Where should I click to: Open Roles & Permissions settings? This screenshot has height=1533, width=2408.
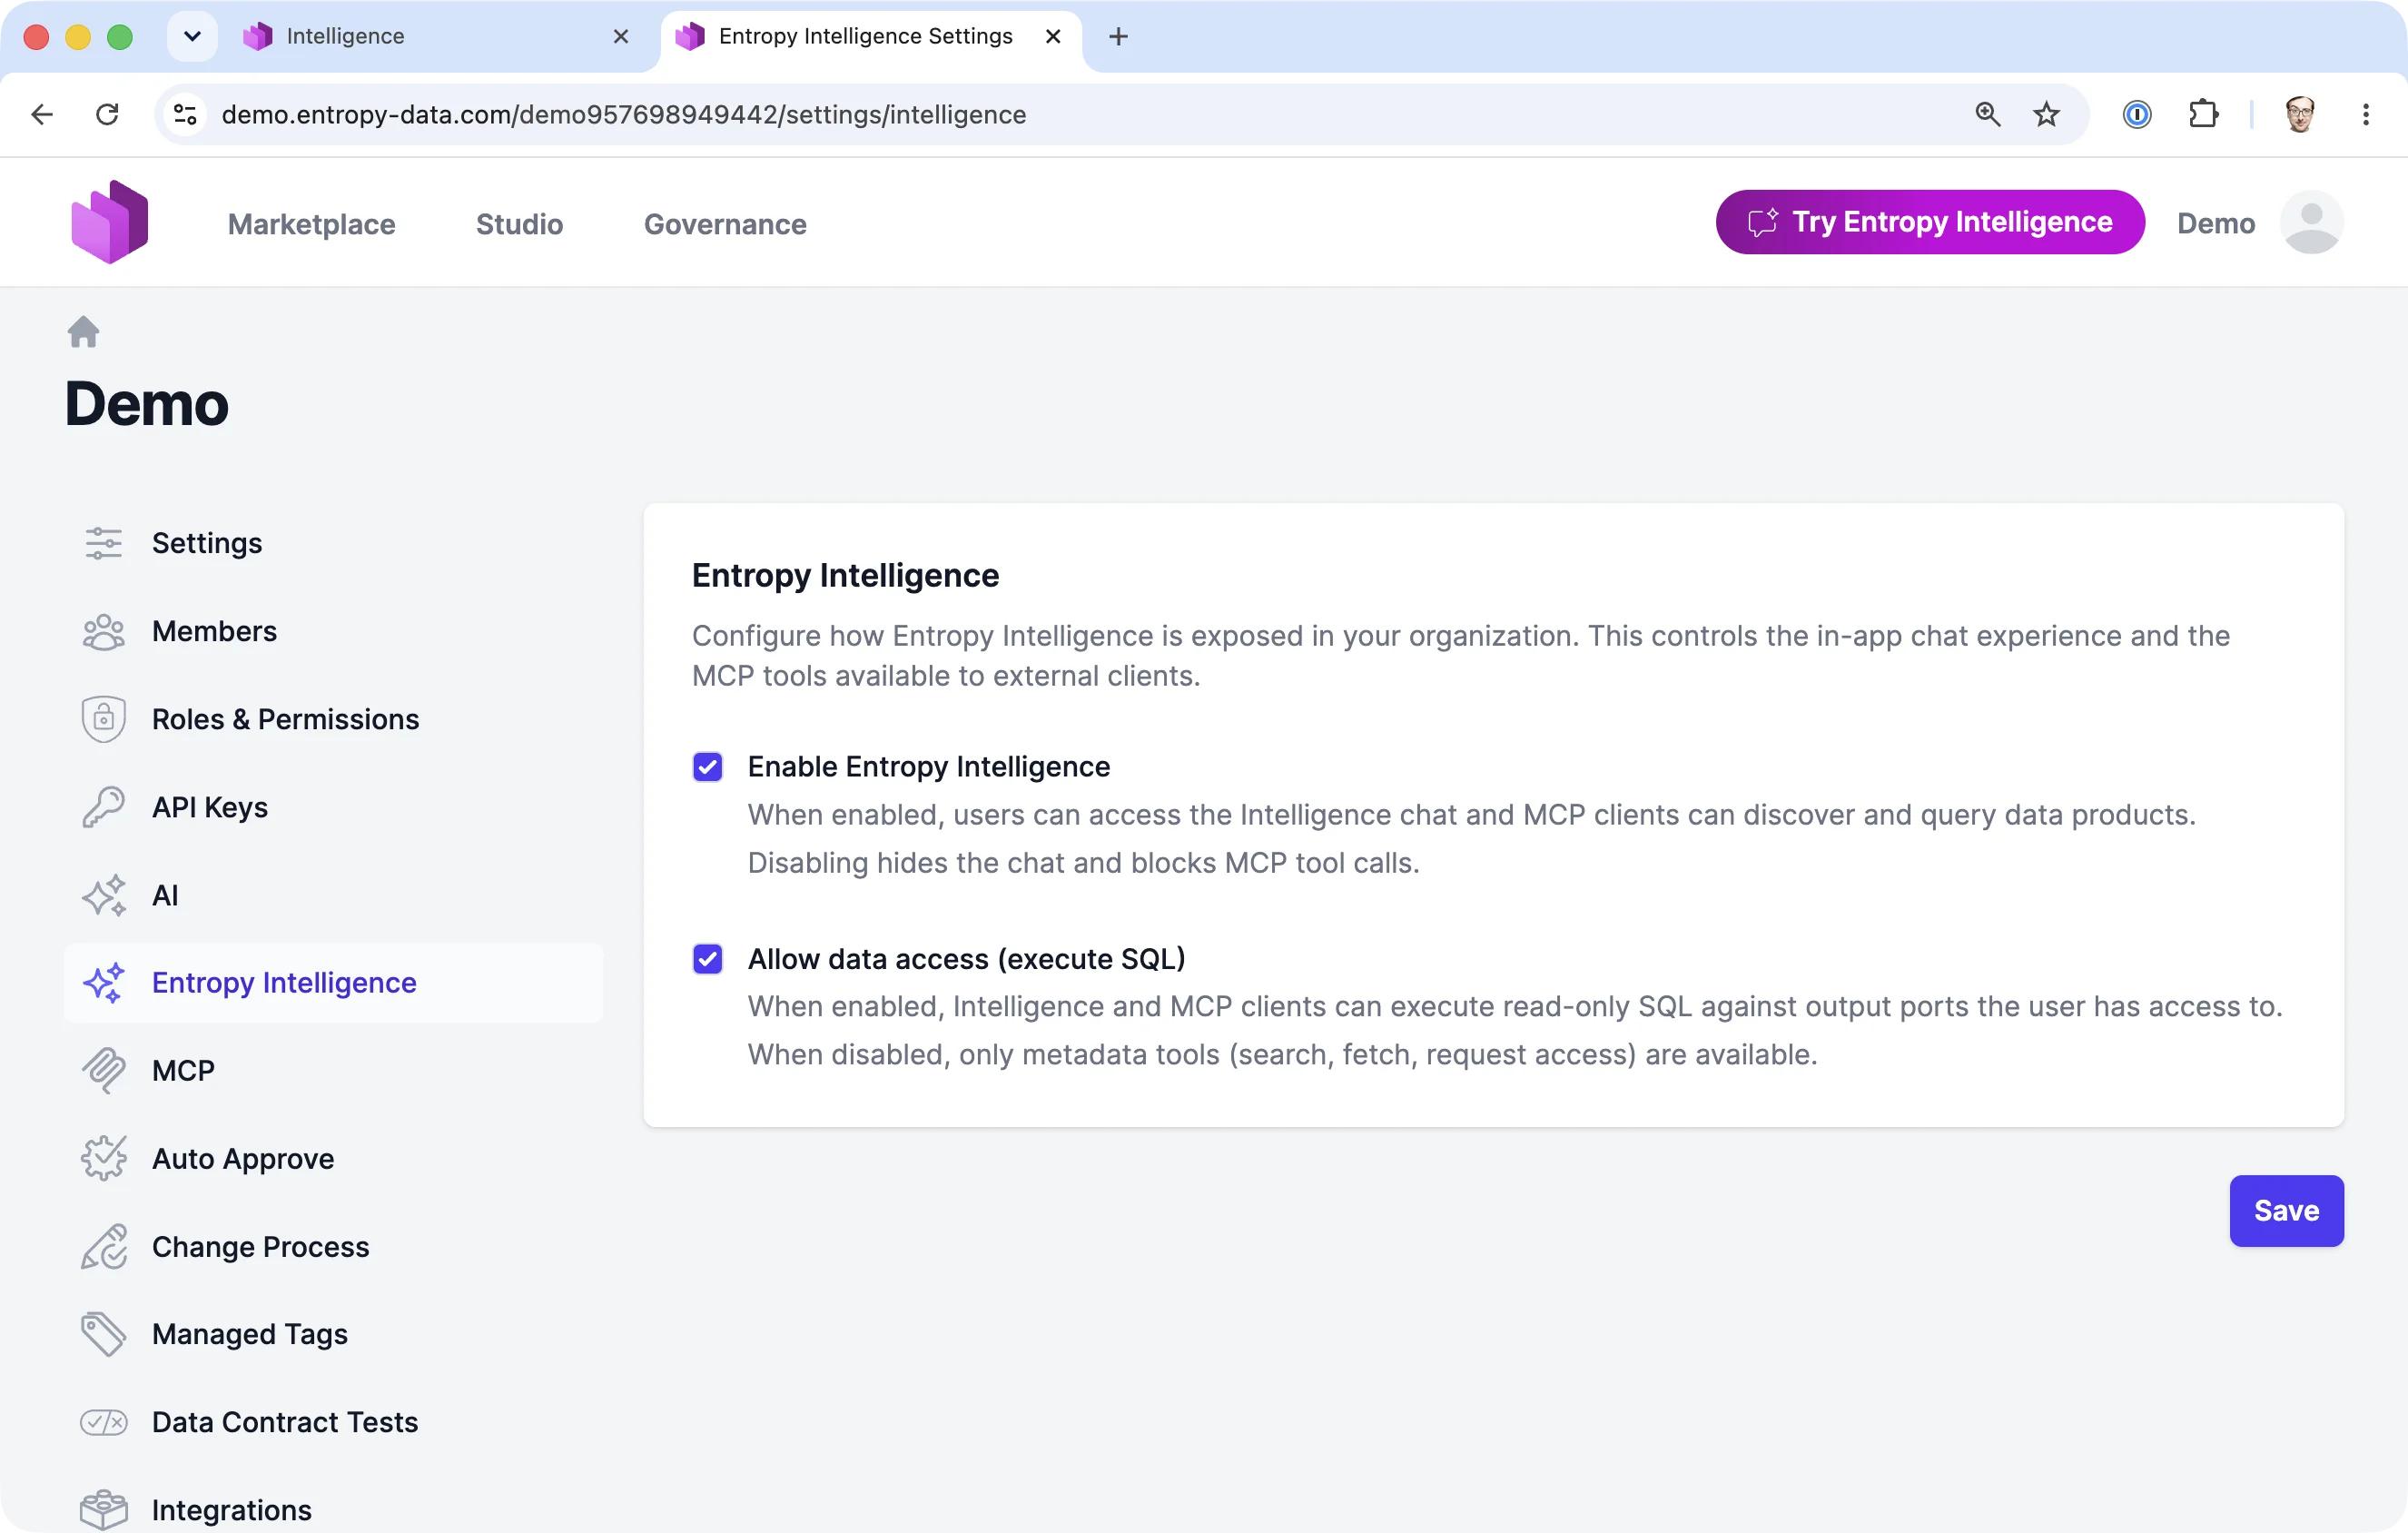pos(333,719)
